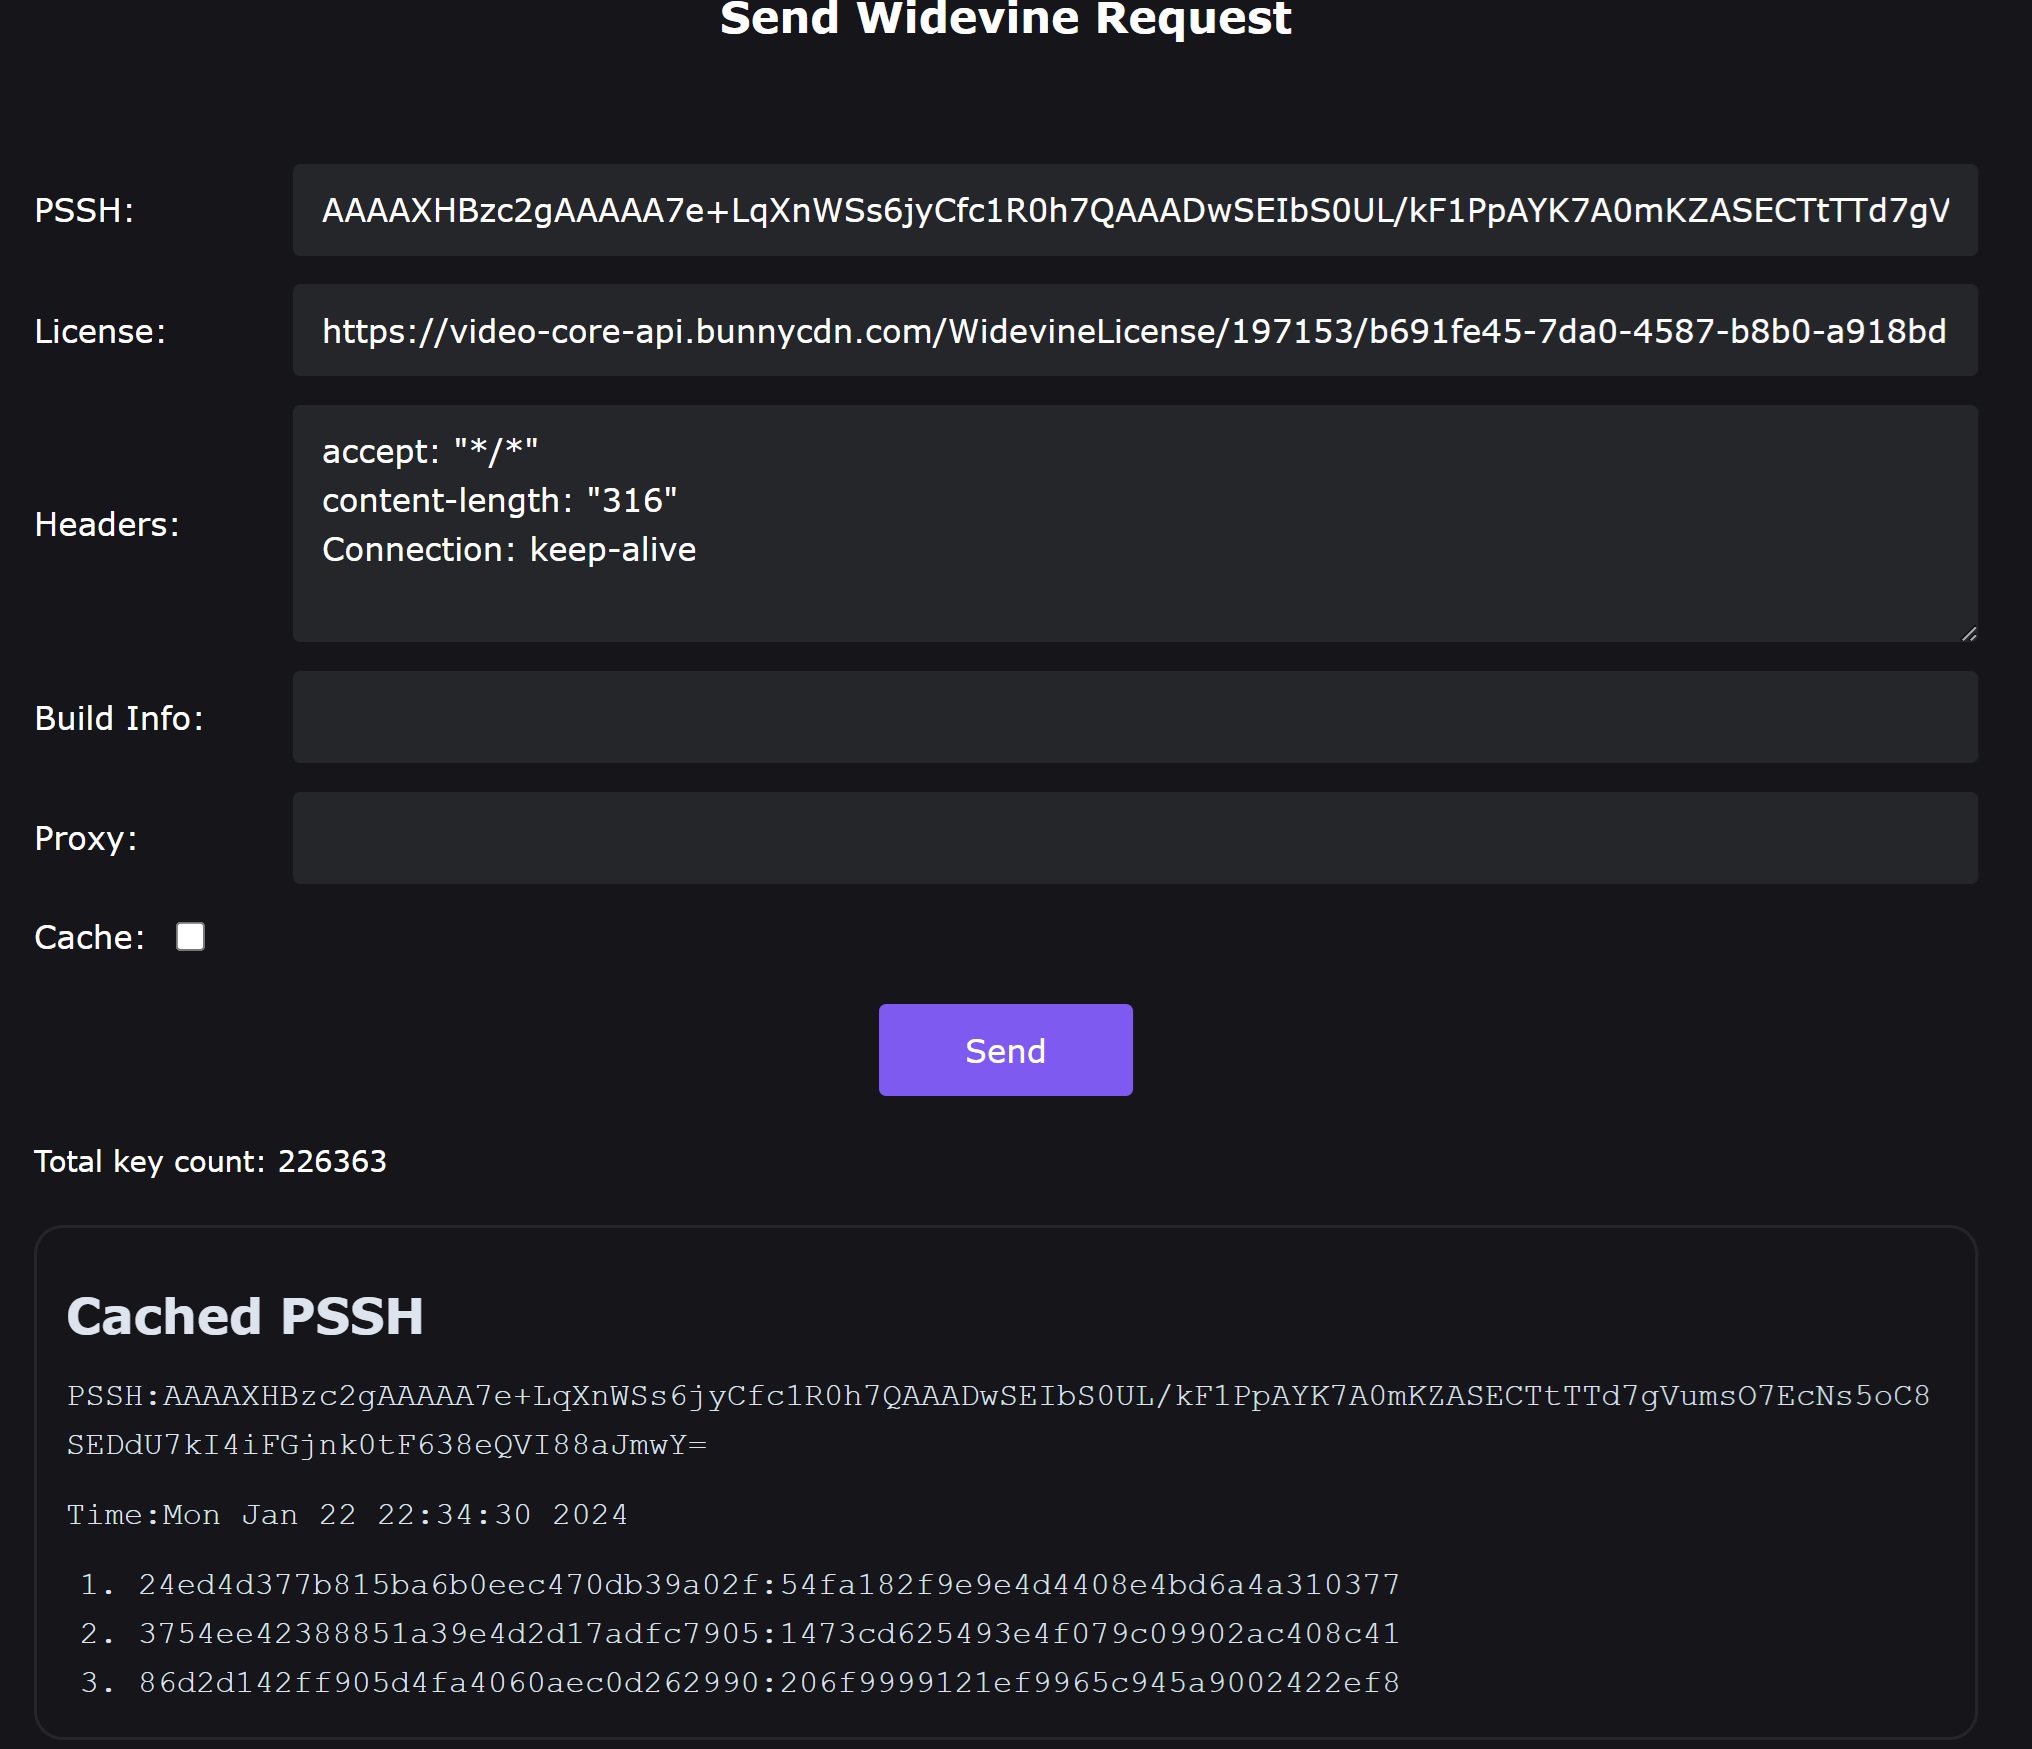This screenshot has width=2032, height=1749.
Task: Click the empty Build Info field
Action: point(1134,717)
